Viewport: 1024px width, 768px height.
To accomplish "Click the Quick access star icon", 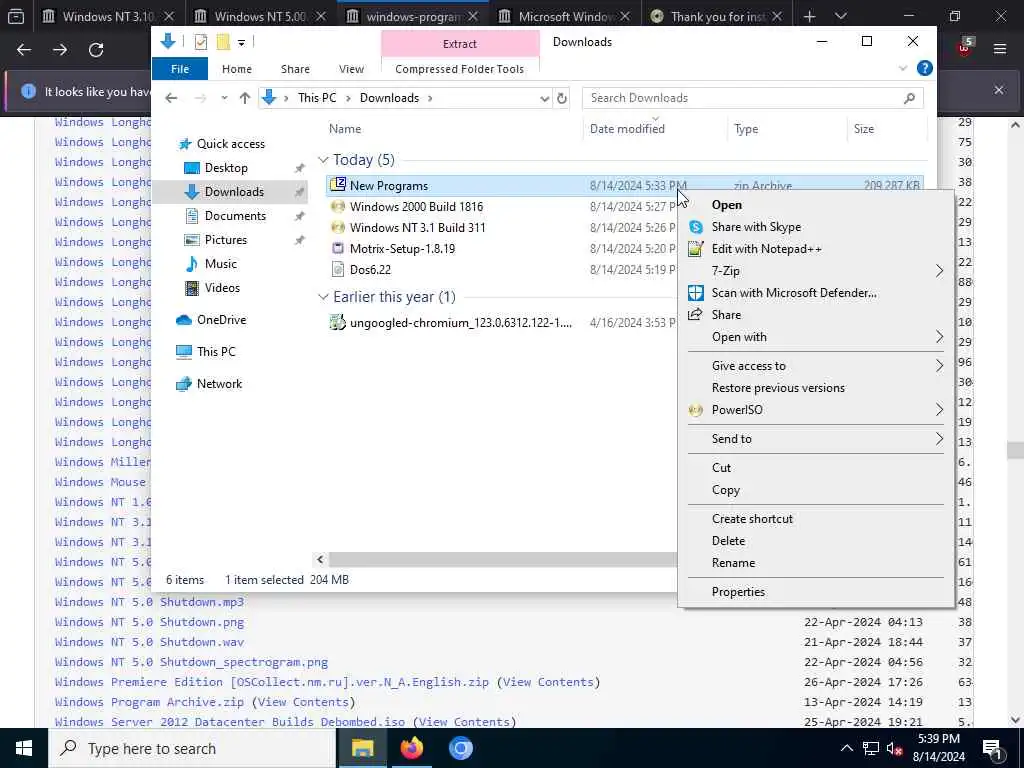I will tap(185, 144).
